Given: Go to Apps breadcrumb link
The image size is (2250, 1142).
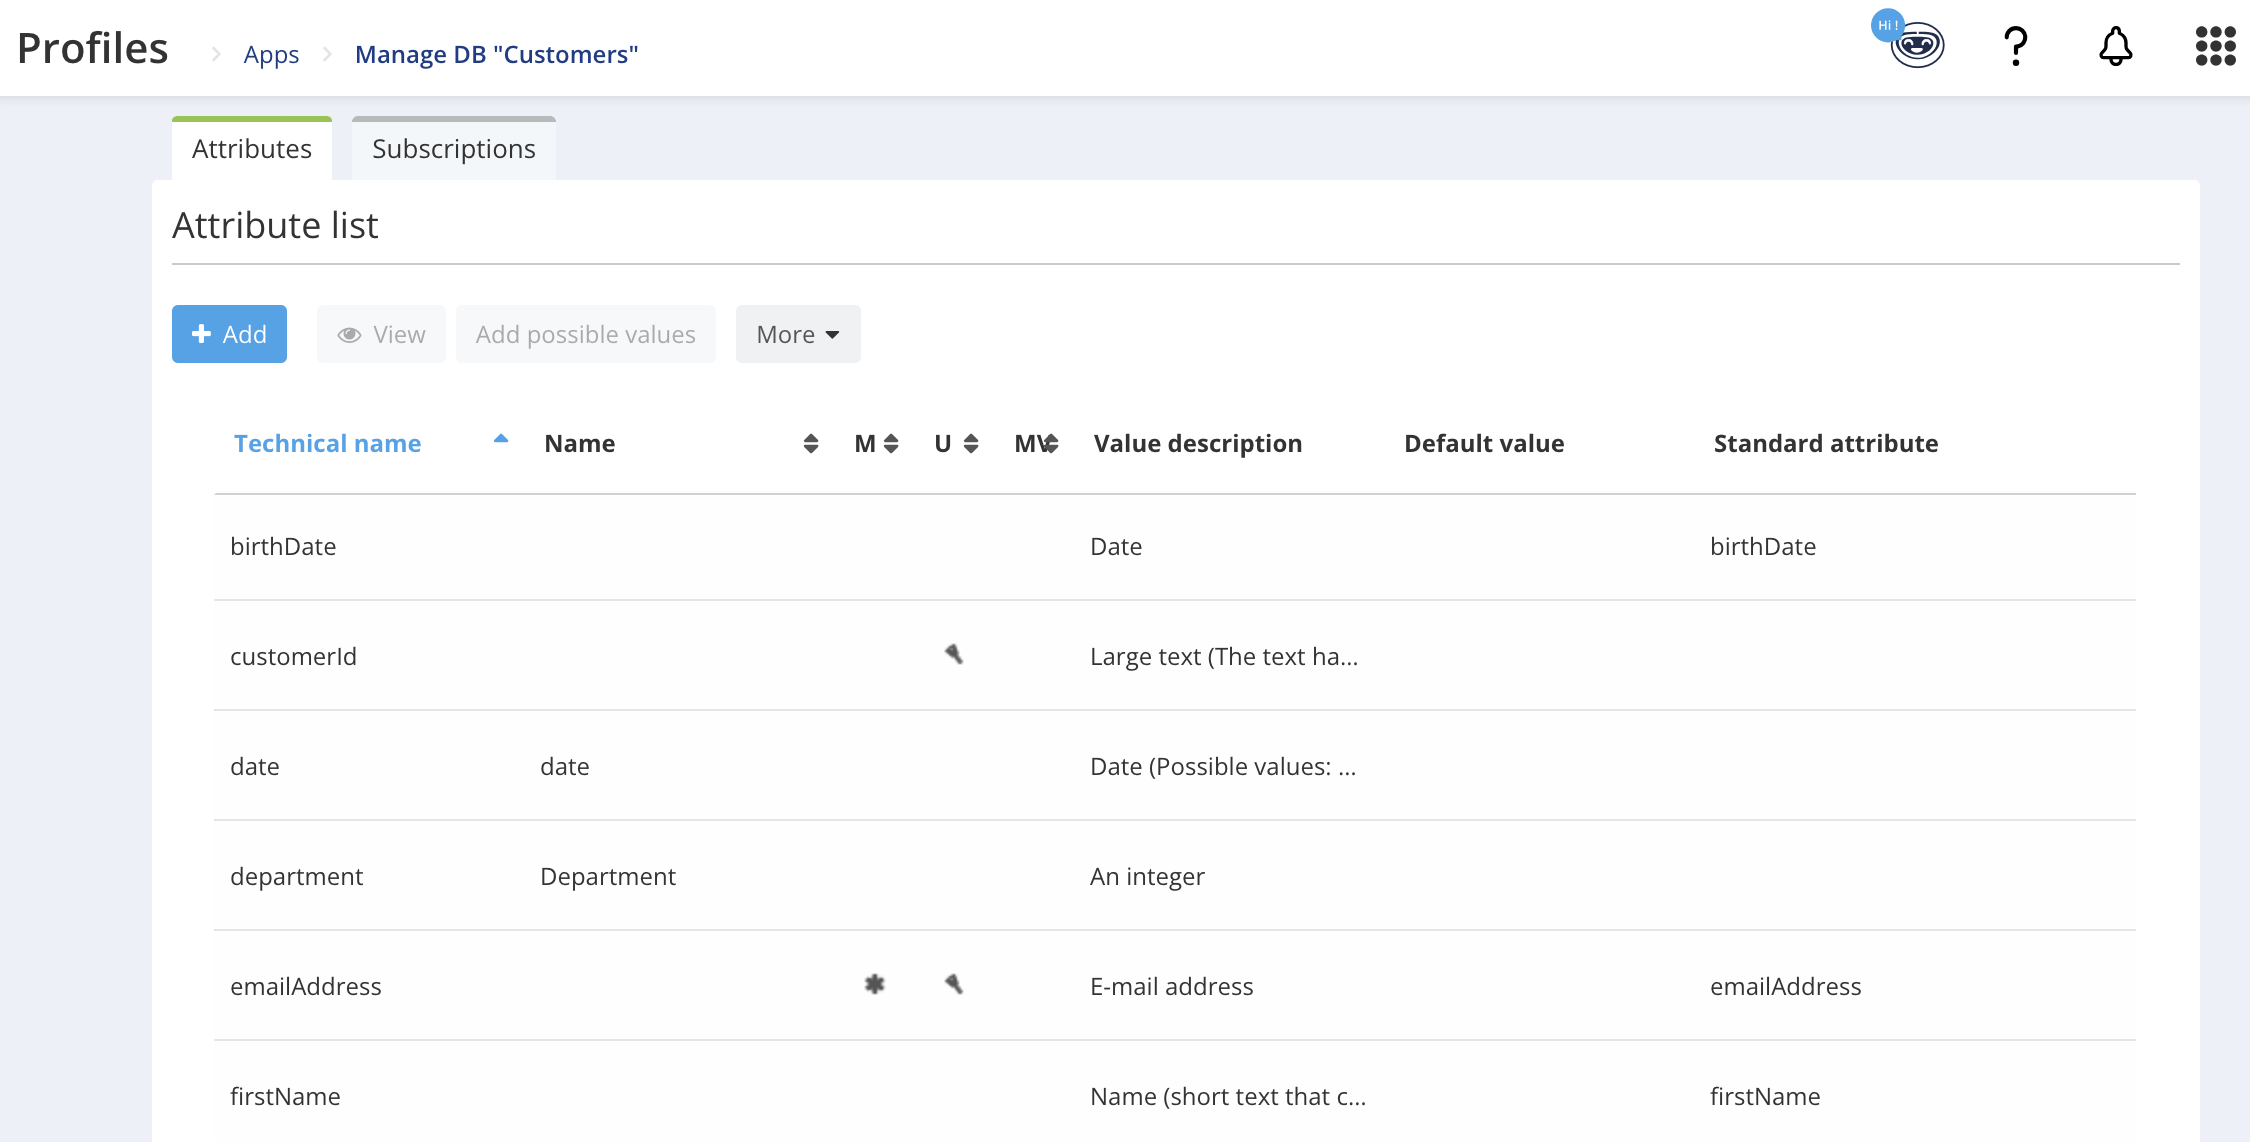Looking at the screenshot, I should click(271, 55).
